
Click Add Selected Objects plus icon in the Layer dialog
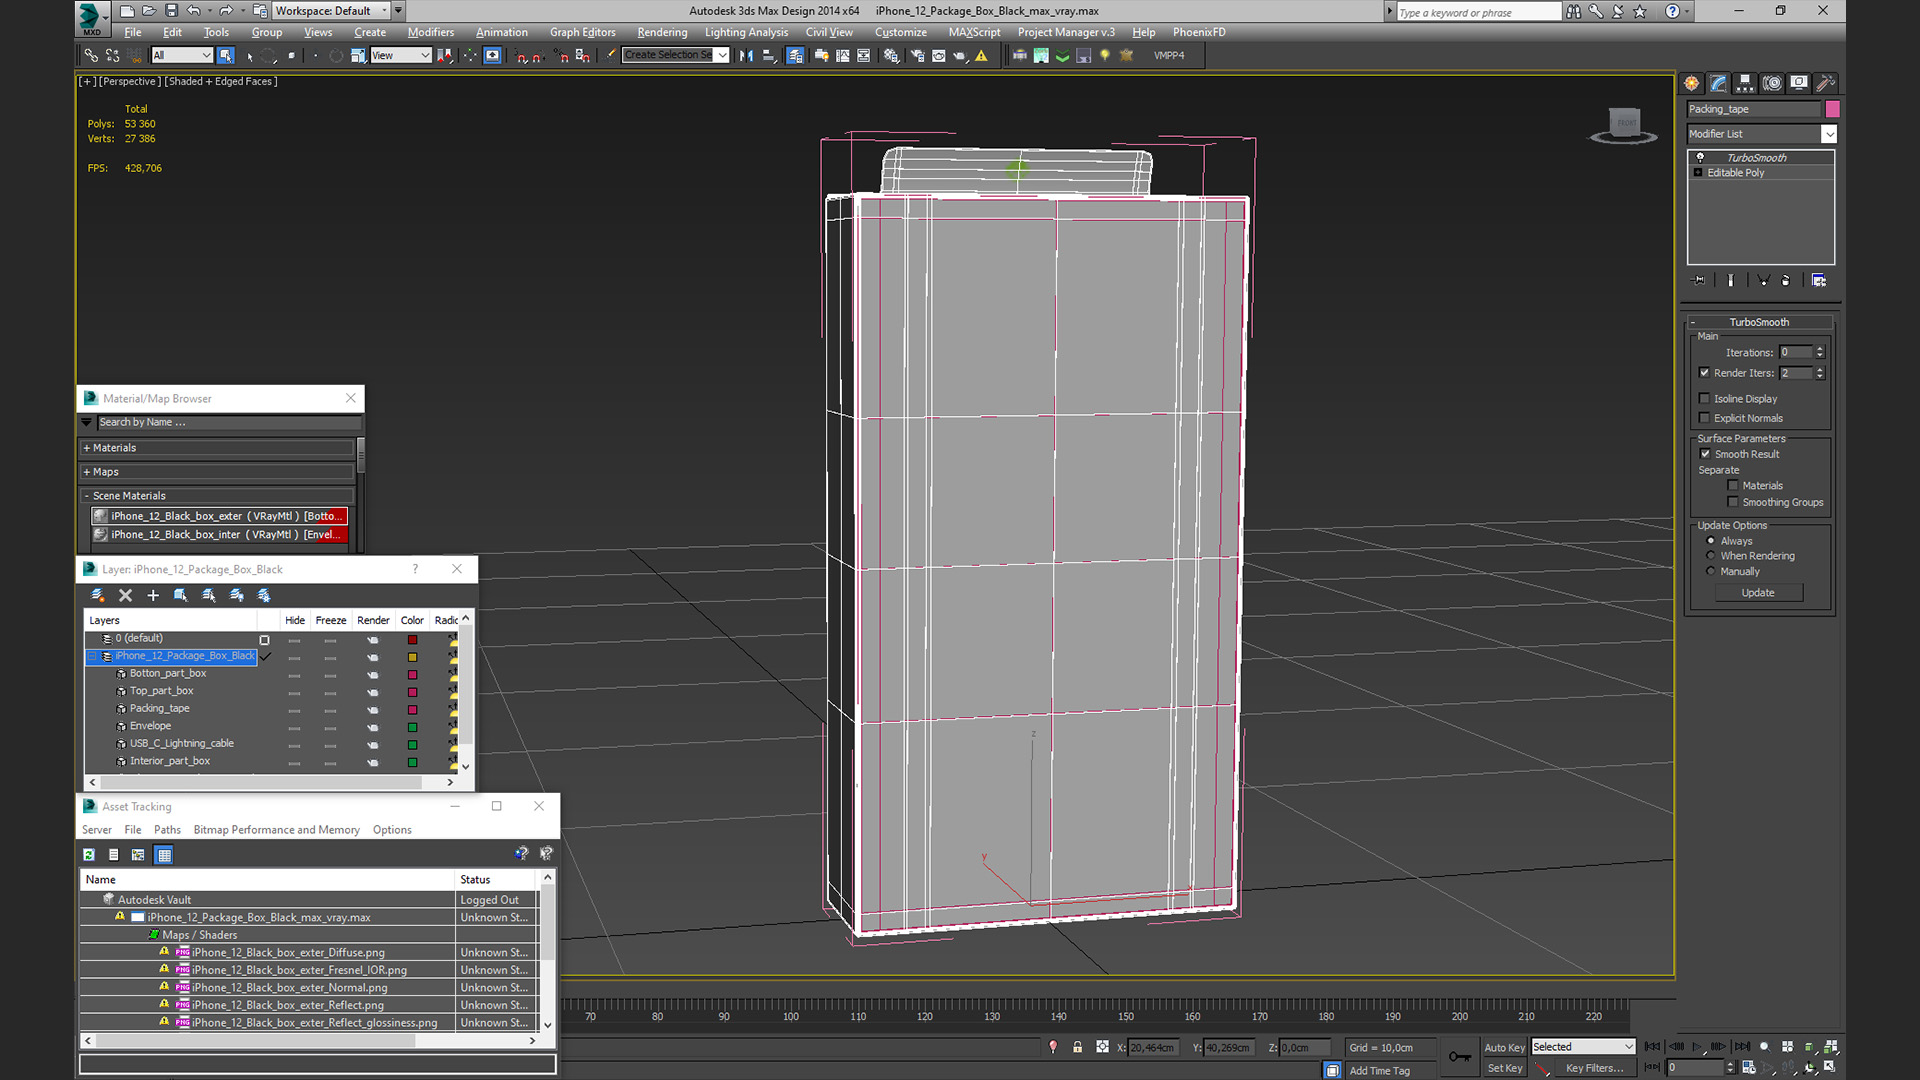pos(153,595)
